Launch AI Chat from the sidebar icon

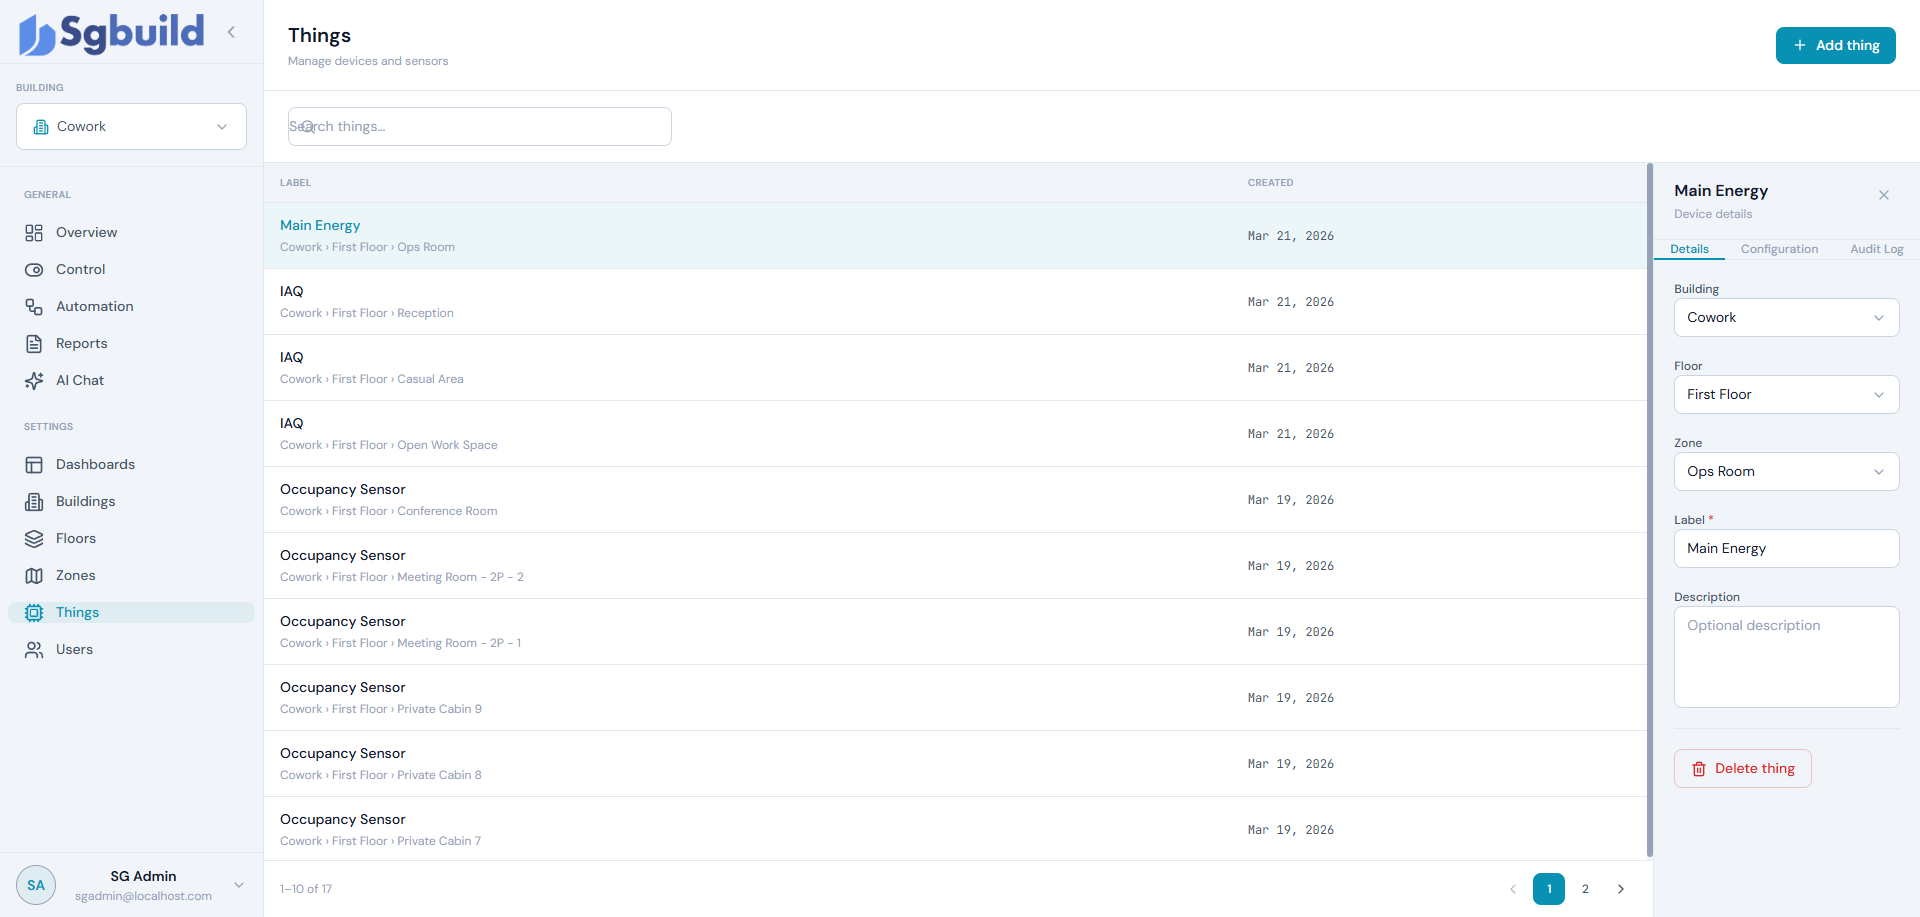click(x=36, y=380)
